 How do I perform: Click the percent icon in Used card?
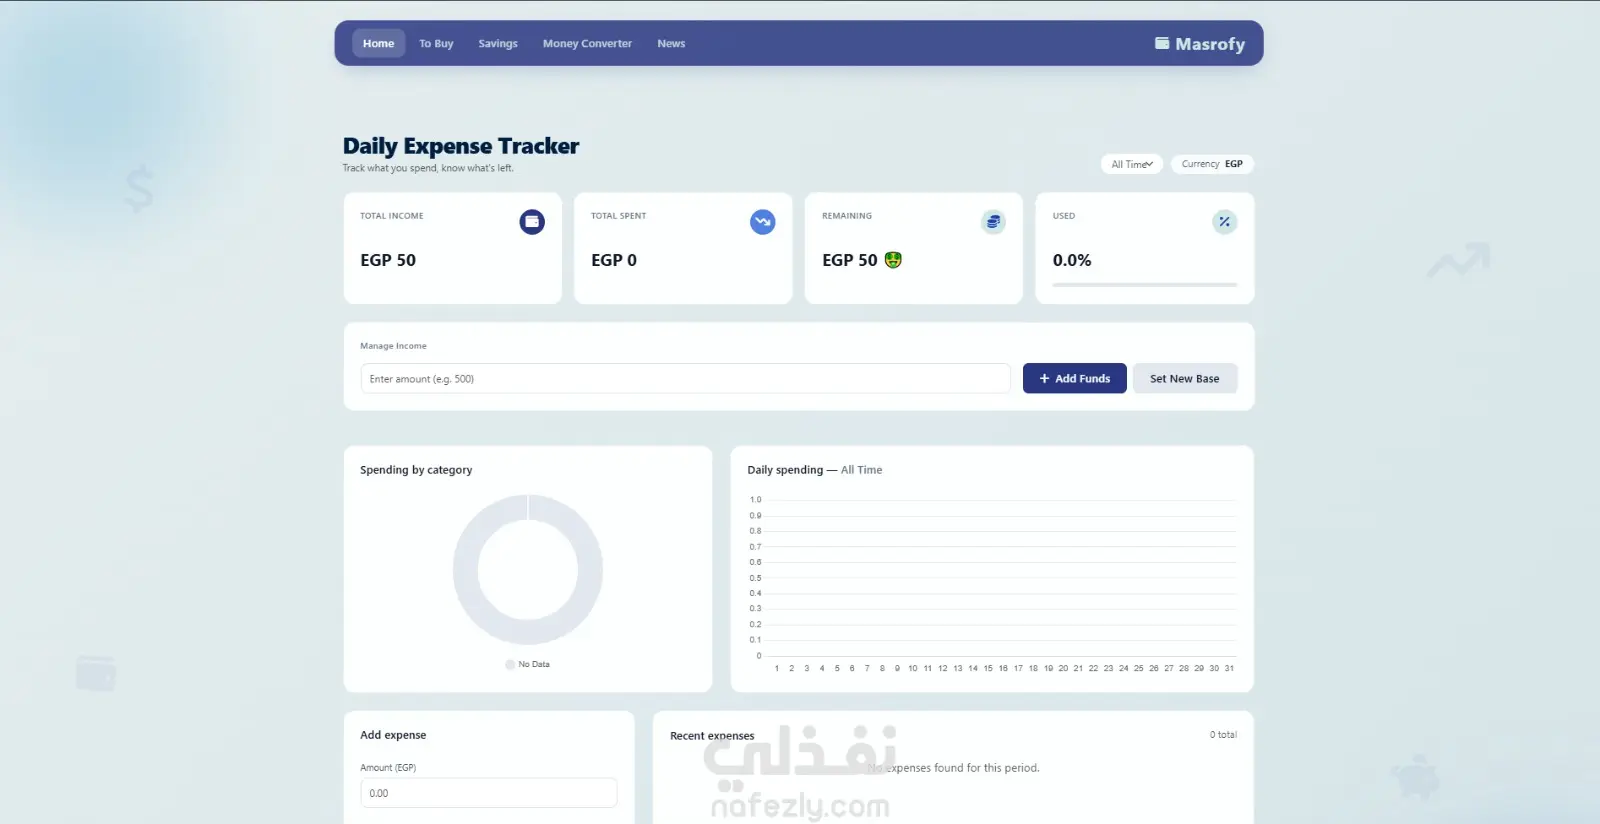(x=1224, y=222)
